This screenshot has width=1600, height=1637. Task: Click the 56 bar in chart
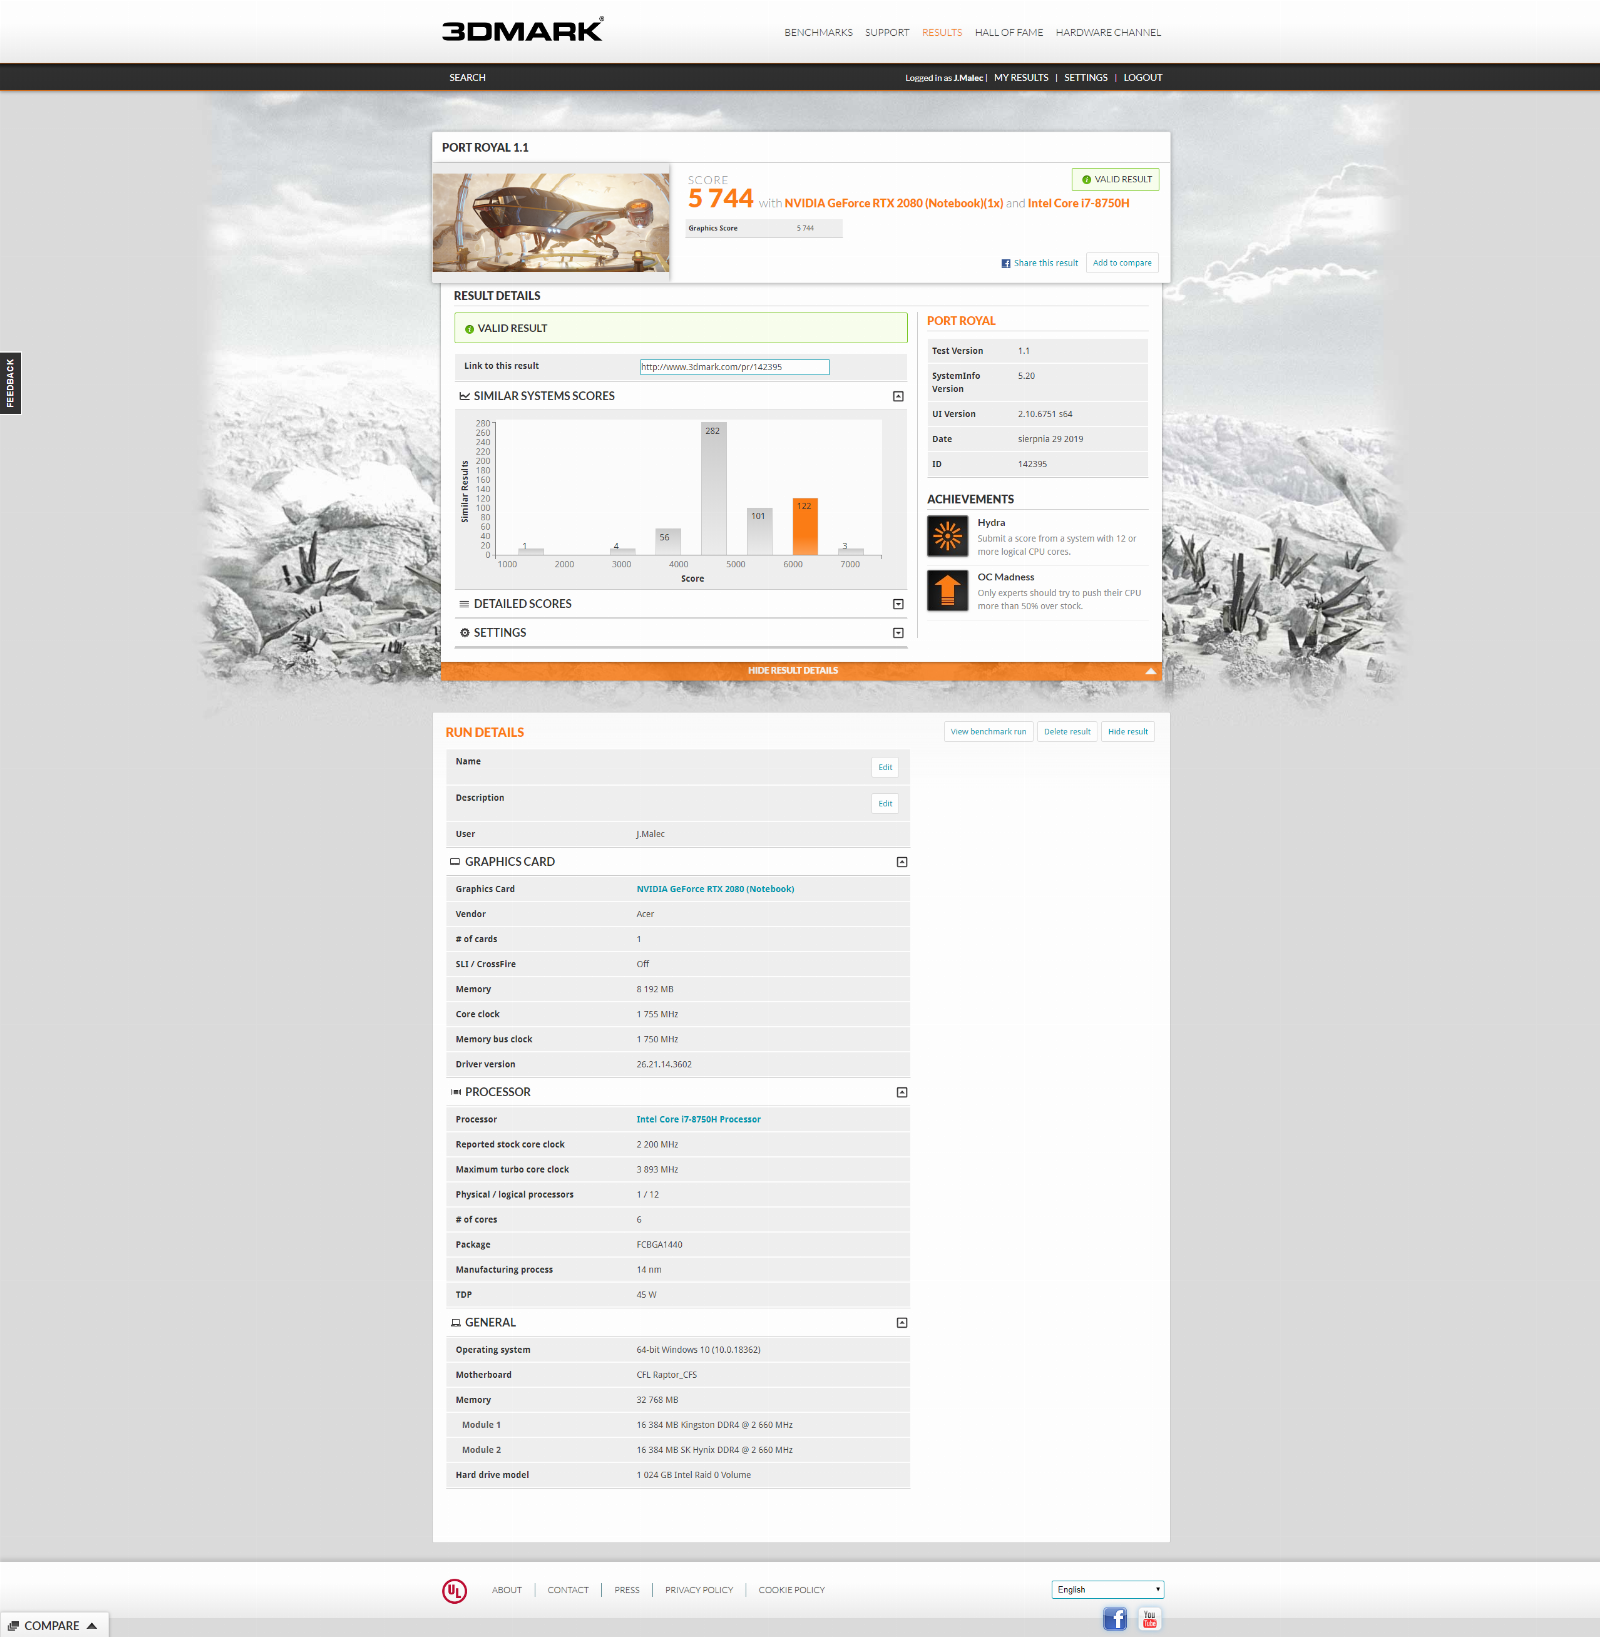(x=667, y=542)
